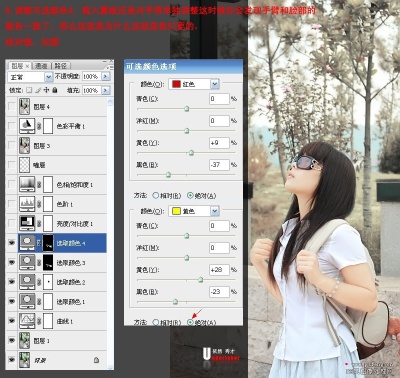Viewport: 400px width, 378px height.
Task: Switch to the Channels tab
Action: 41,66
